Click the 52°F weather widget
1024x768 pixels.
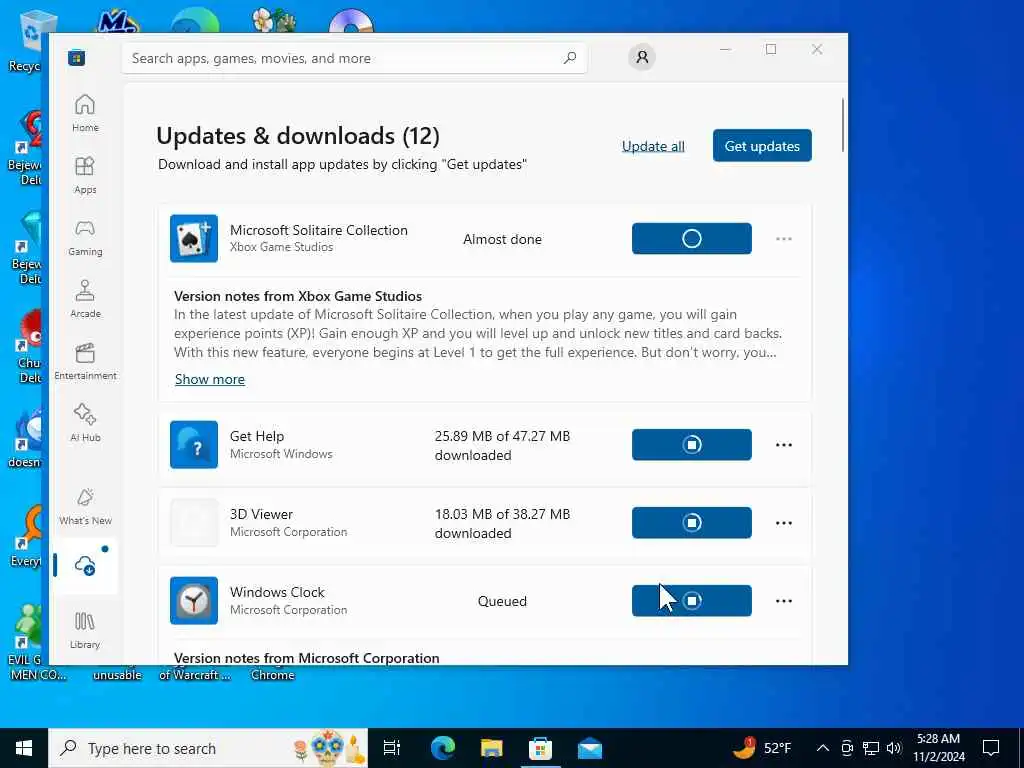point(762,748)
